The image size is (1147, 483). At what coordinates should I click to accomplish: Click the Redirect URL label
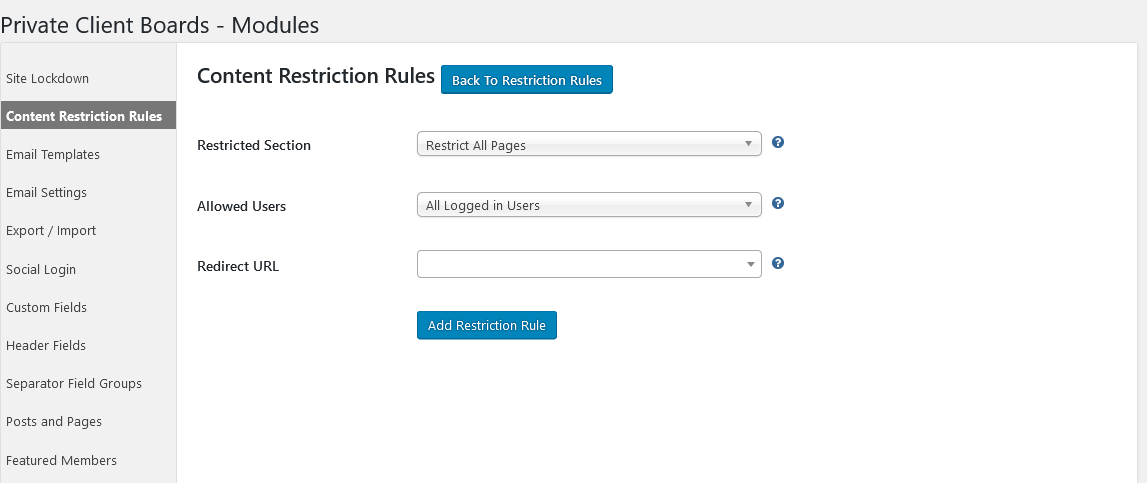point(238,266)
